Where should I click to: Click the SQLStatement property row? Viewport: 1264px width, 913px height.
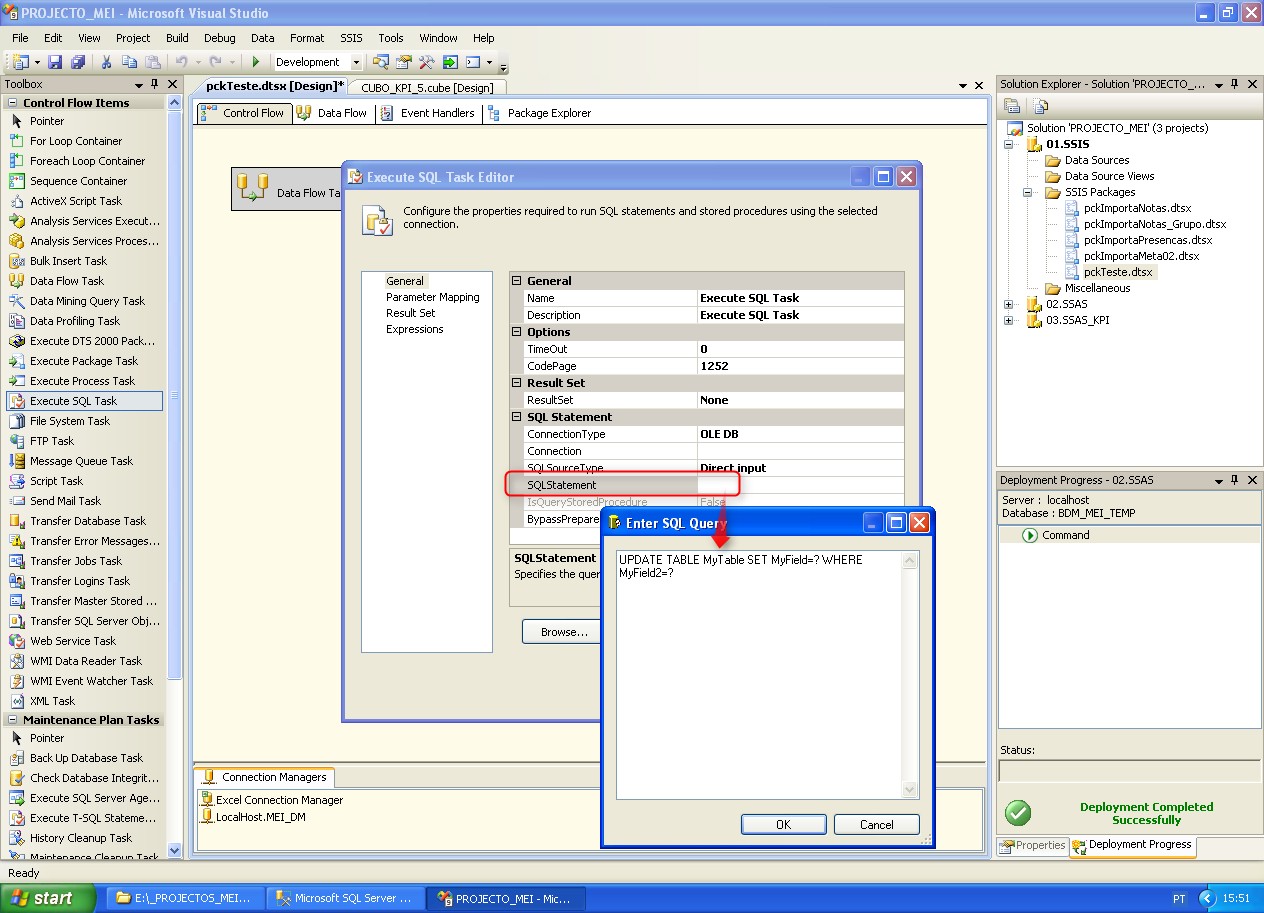tap(706, 485)
